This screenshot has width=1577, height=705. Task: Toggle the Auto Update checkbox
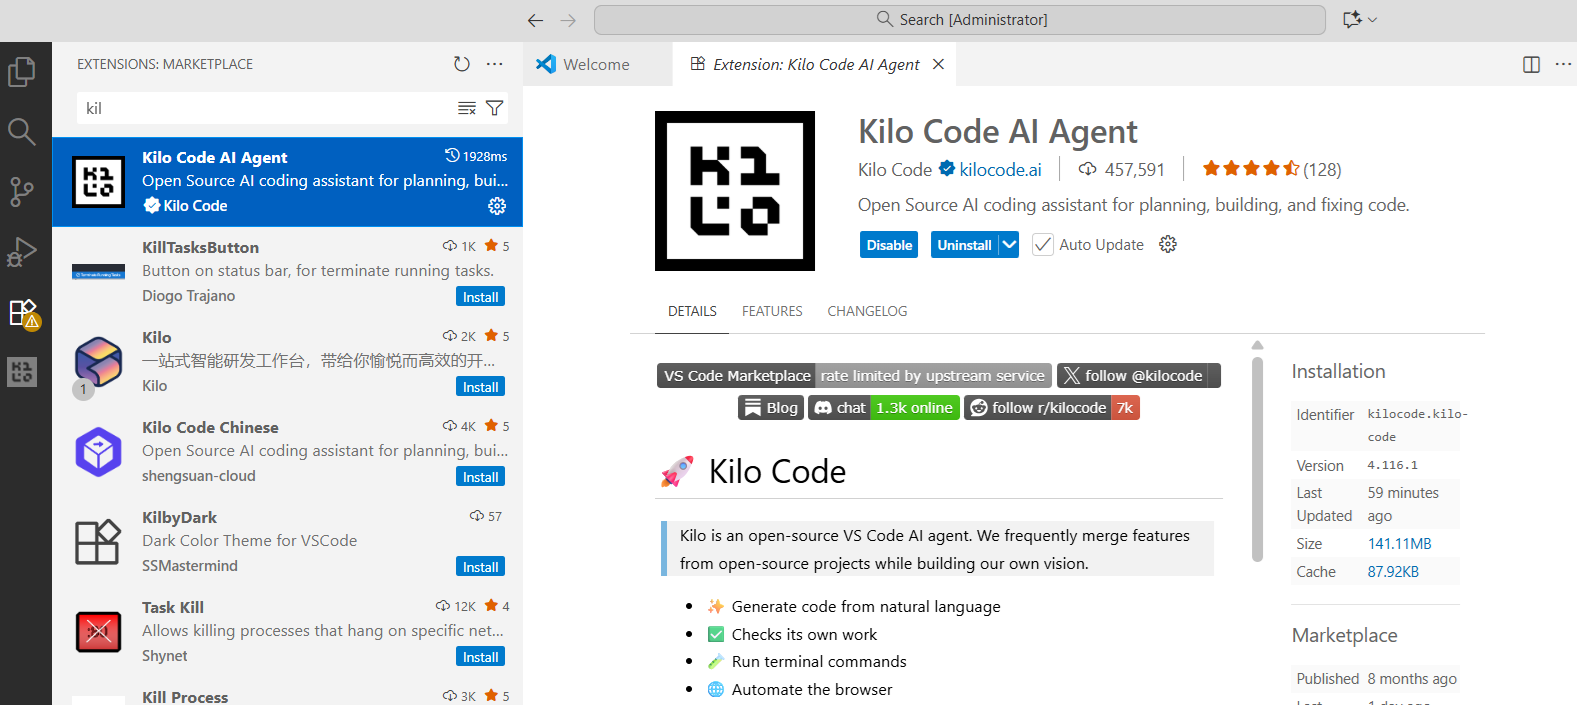tap(1043, 245)
